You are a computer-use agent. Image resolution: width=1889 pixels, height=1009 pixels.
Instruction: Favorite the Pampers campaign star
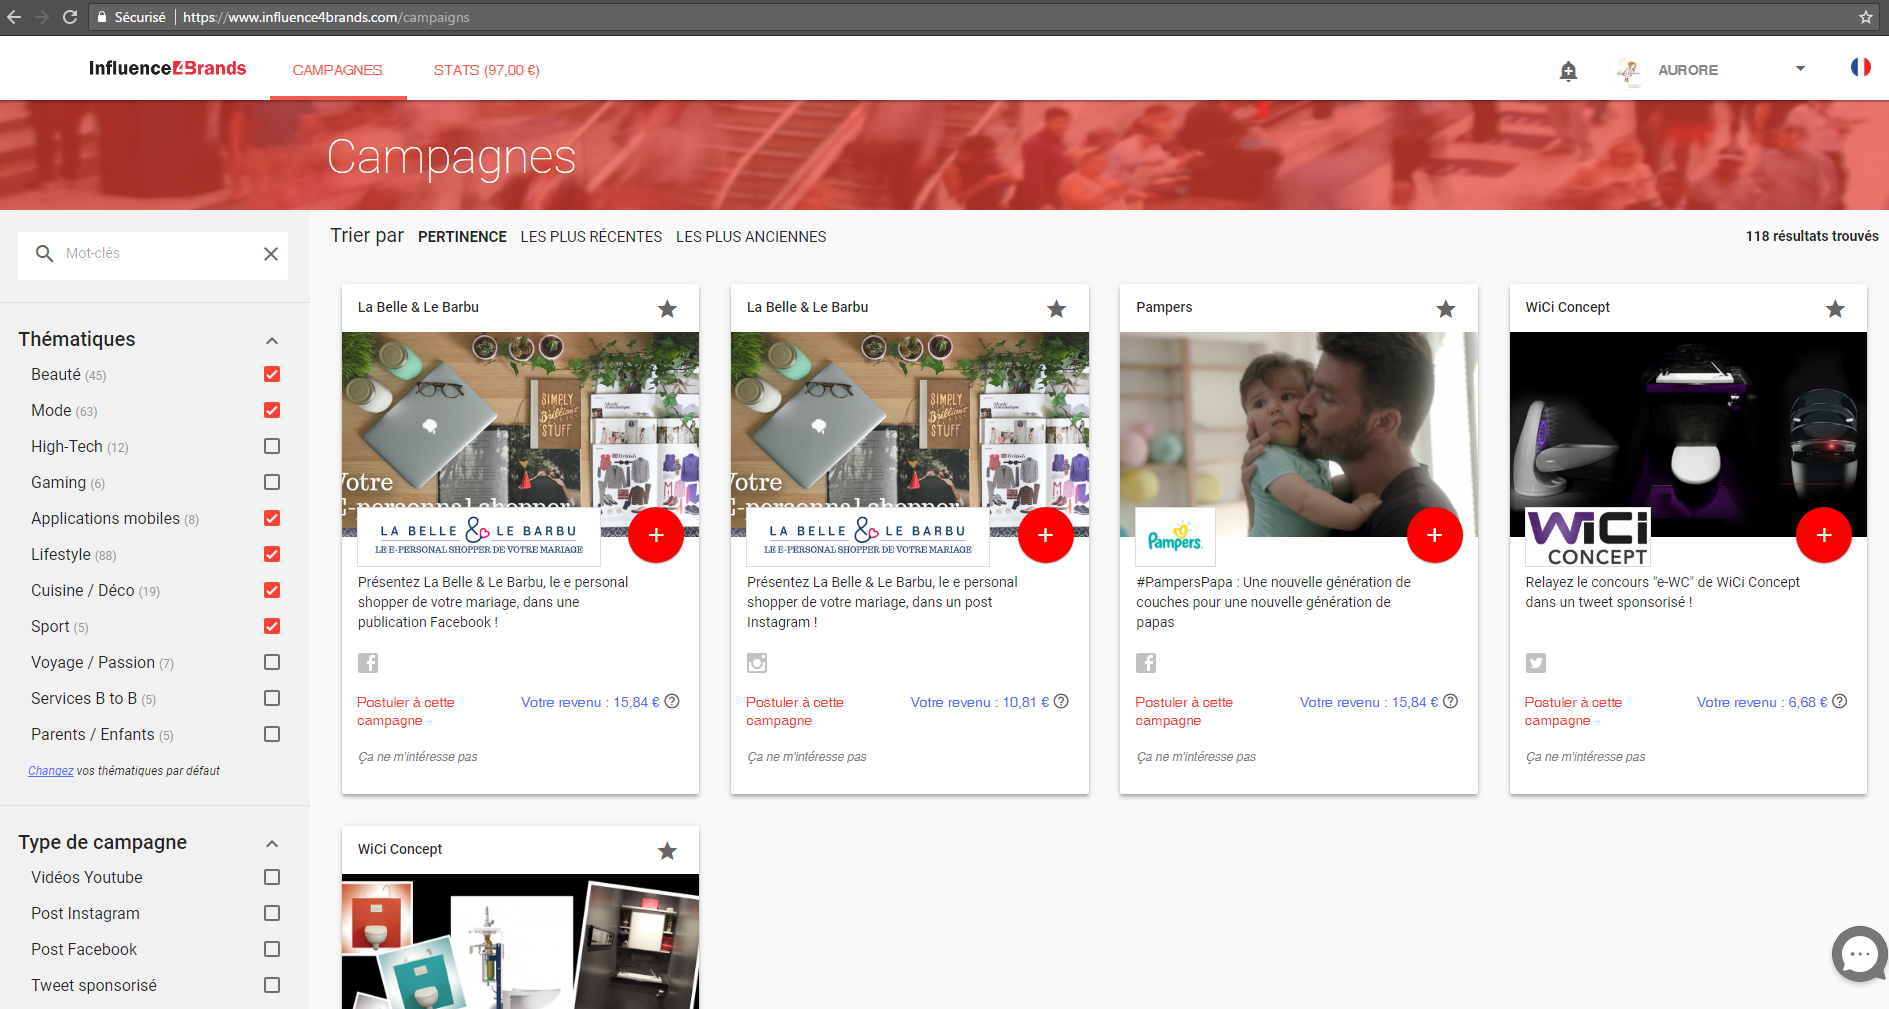(x=1446, y=309)
